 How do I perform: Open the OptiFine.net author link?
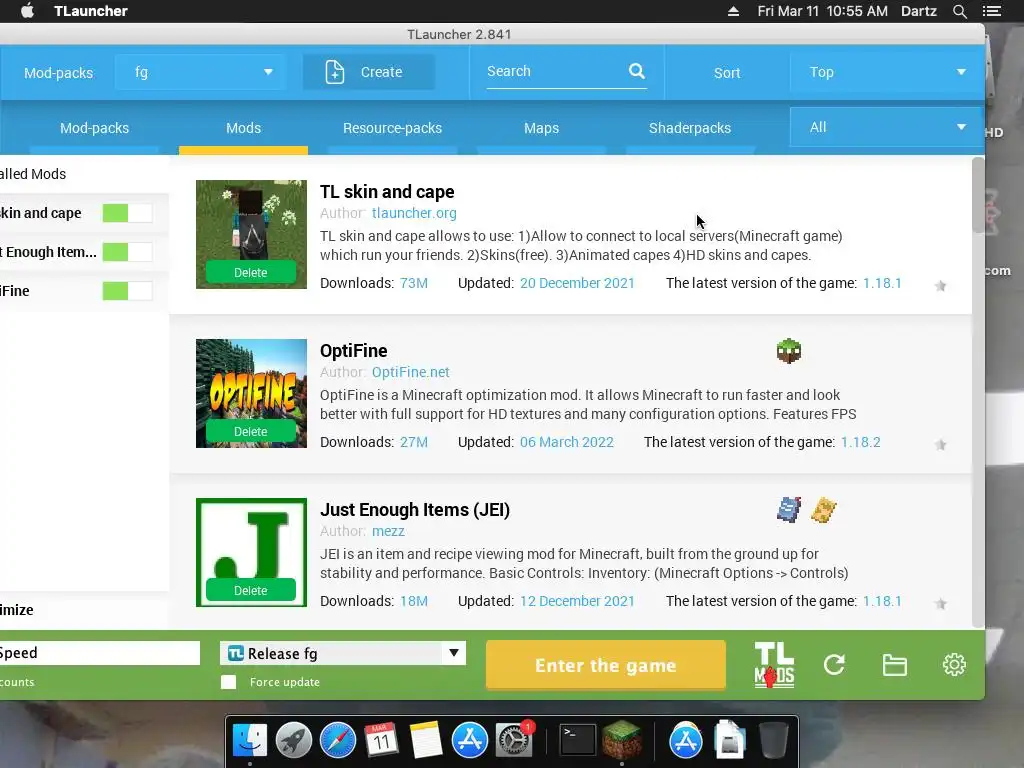click(x=410, y=372)
